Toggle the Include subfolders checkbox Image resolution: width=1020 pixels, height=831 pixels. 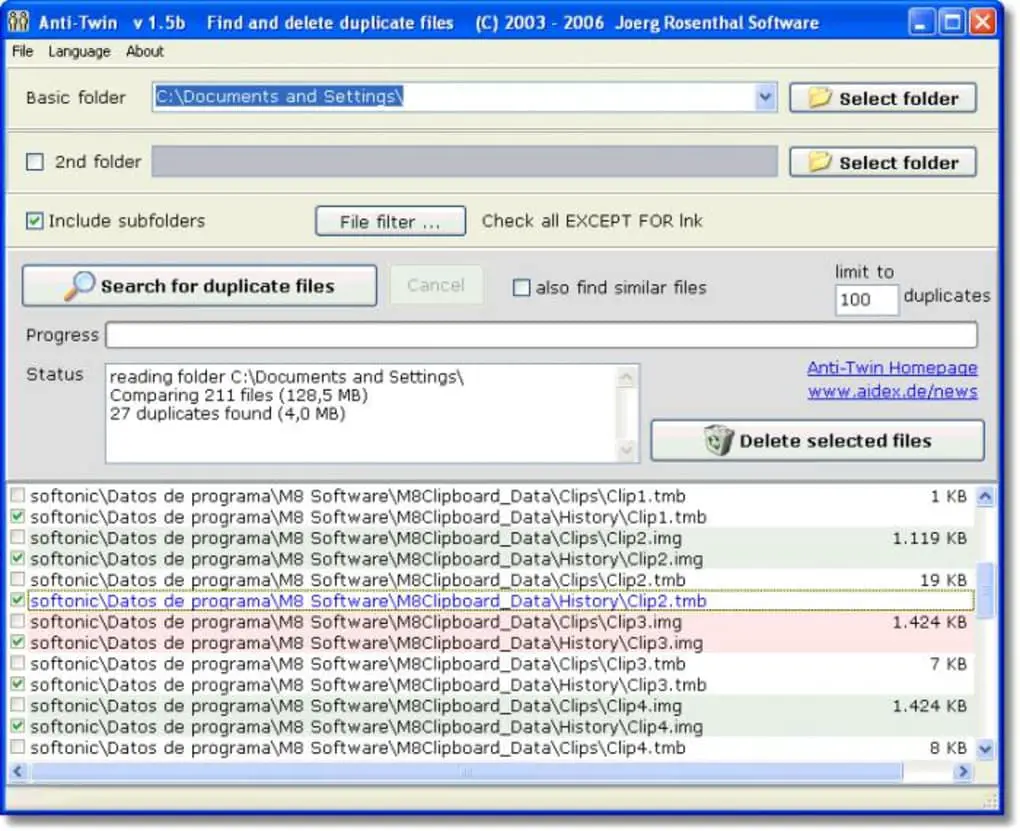[x=35, y=221]
